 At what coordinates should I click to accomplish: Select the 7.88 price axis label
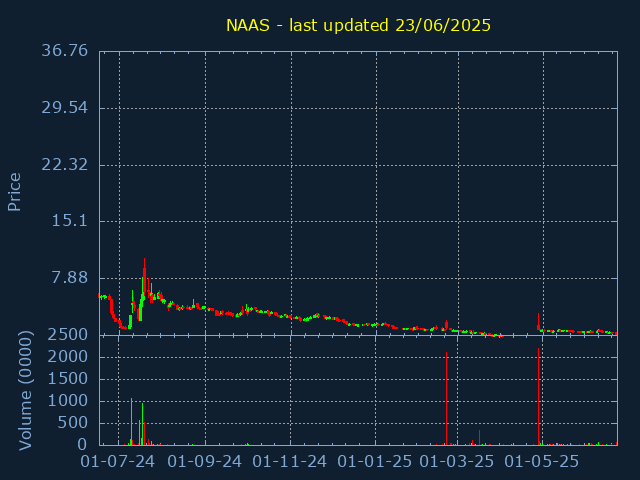click(x=69, y=278)
